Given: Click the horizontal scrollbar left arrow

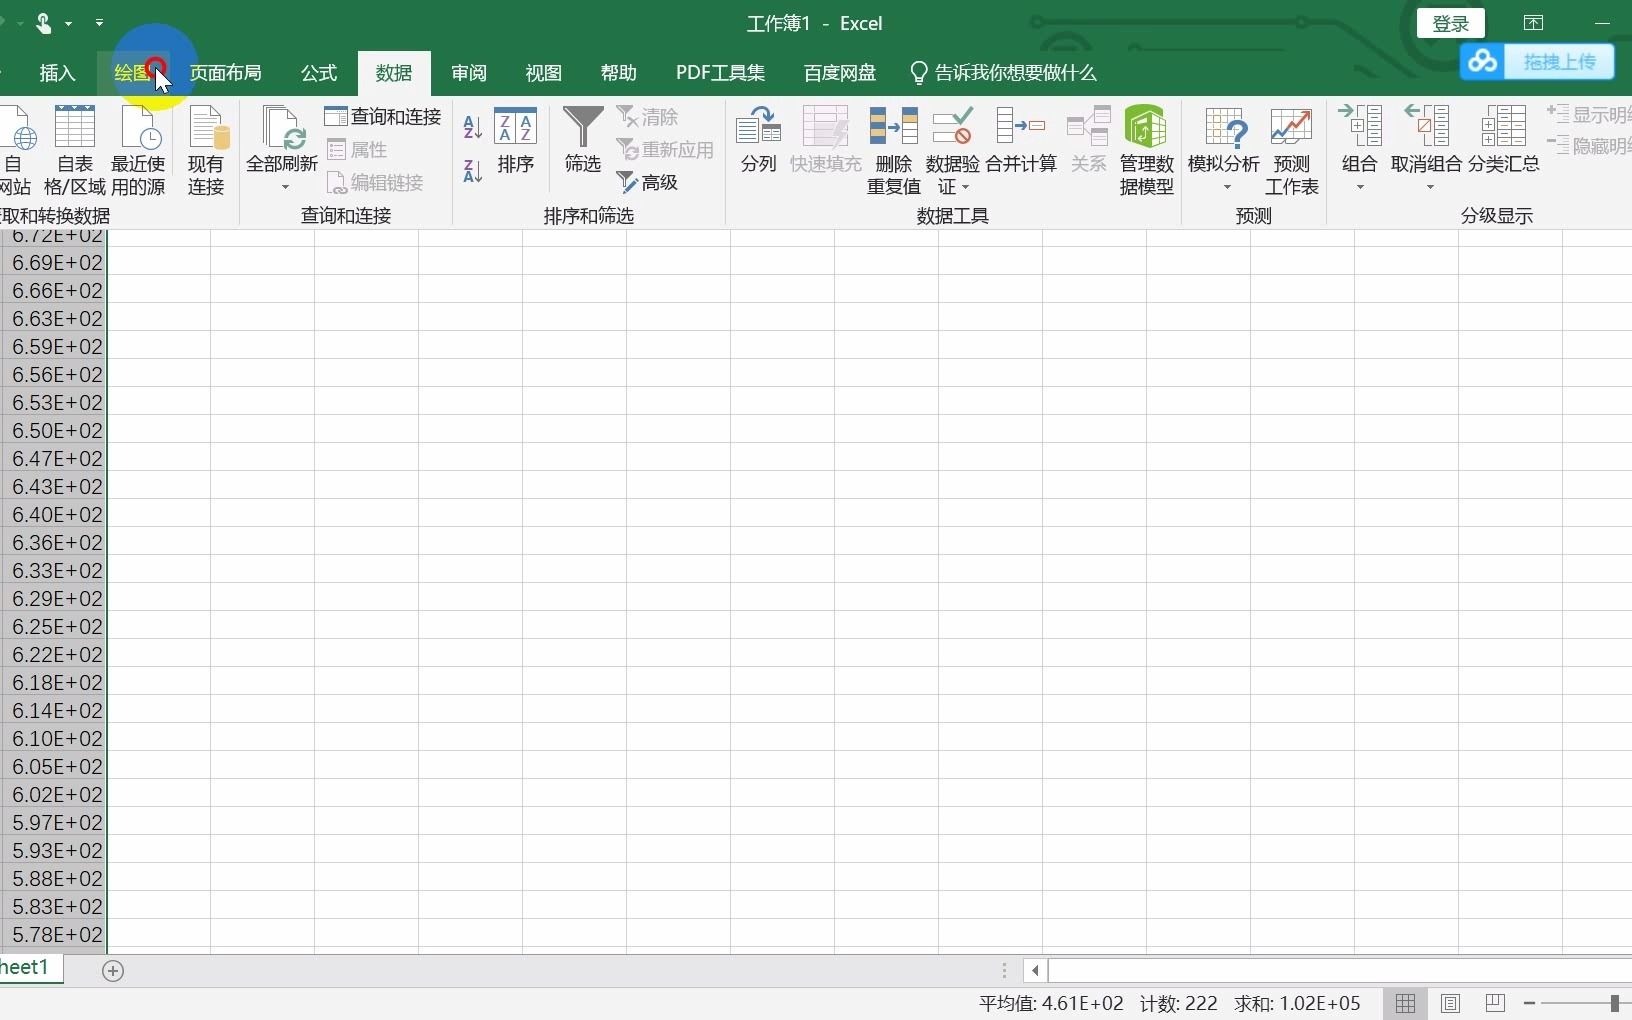Looking at the screenshot, I should 1035,970.
